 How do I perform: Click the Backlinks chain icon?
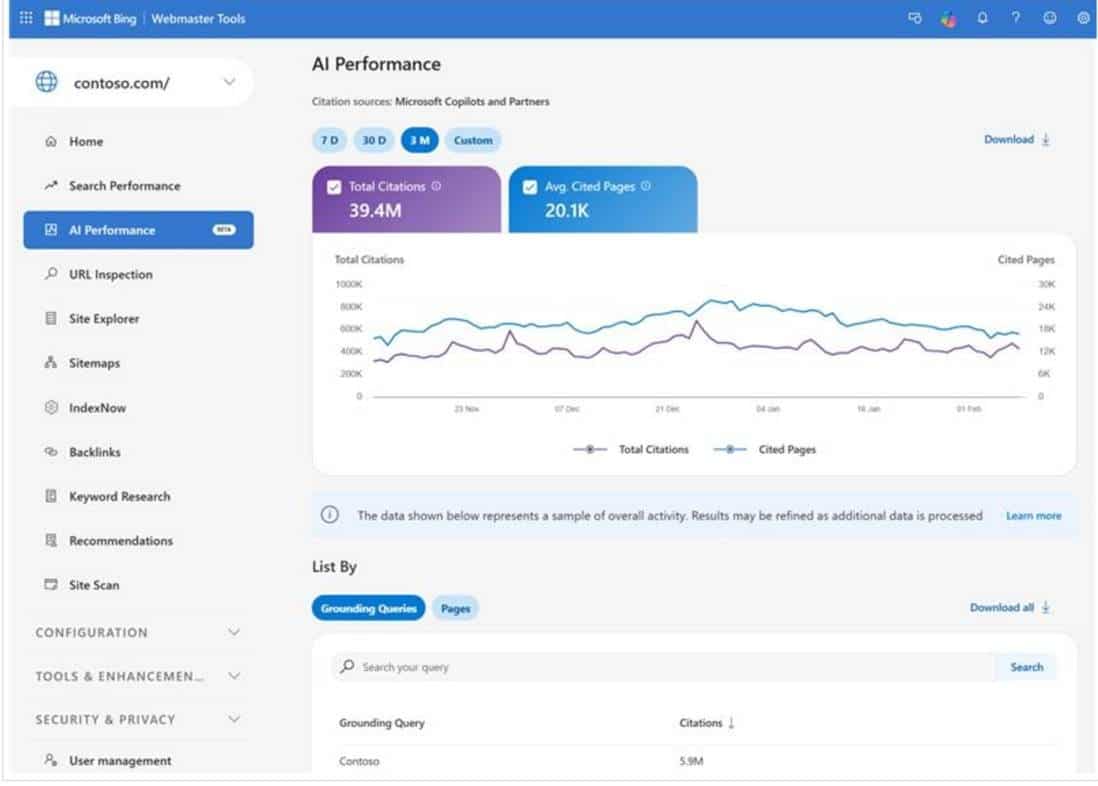click(50, 452)
